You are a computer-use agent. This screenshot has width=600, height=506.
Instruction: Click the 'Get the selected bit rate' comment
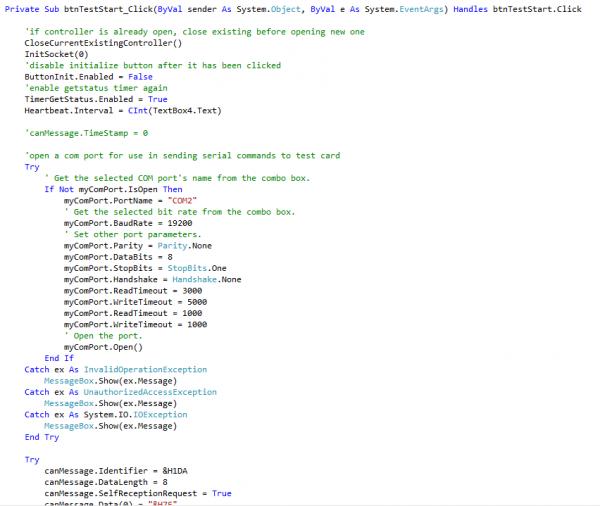pyautogui.click(x=179, y=212)
